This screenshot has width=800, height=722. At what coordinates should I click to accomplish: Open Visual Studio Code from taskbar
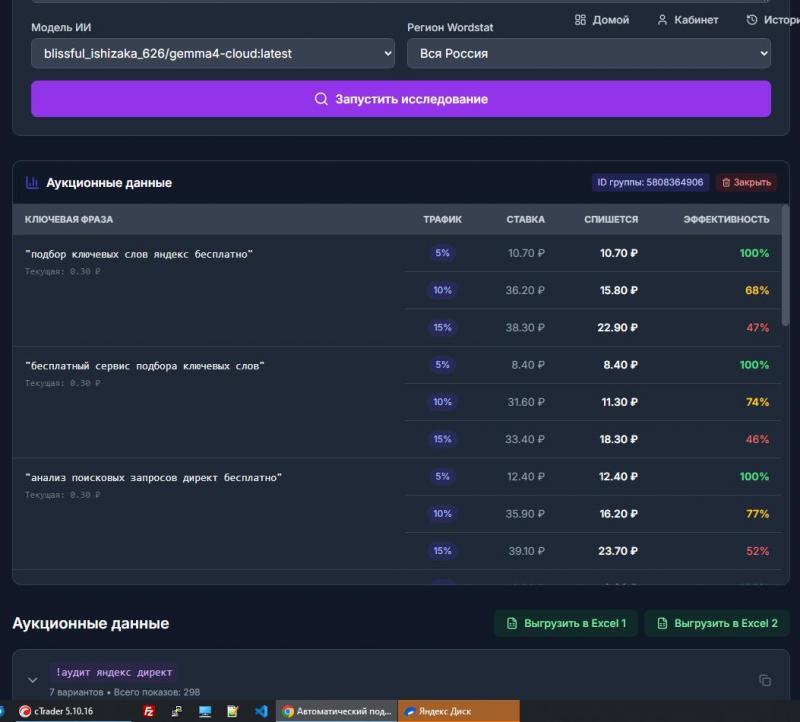(x=261, y=711)
